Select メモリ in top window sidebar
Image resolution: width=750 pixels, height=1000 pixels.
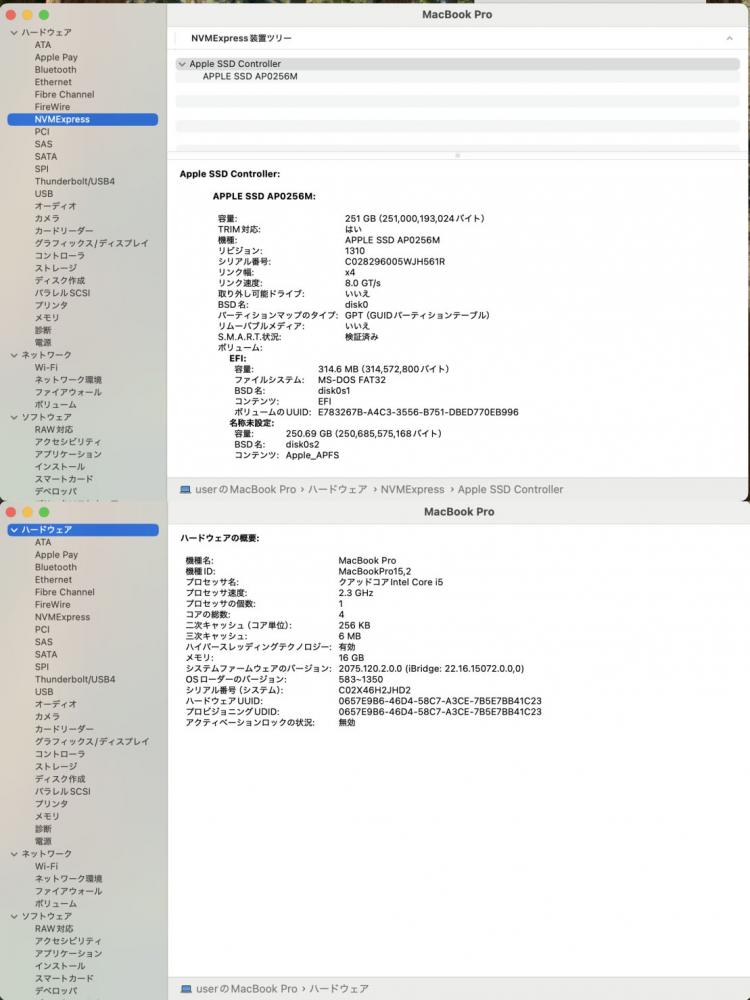[x=47, y=318]
